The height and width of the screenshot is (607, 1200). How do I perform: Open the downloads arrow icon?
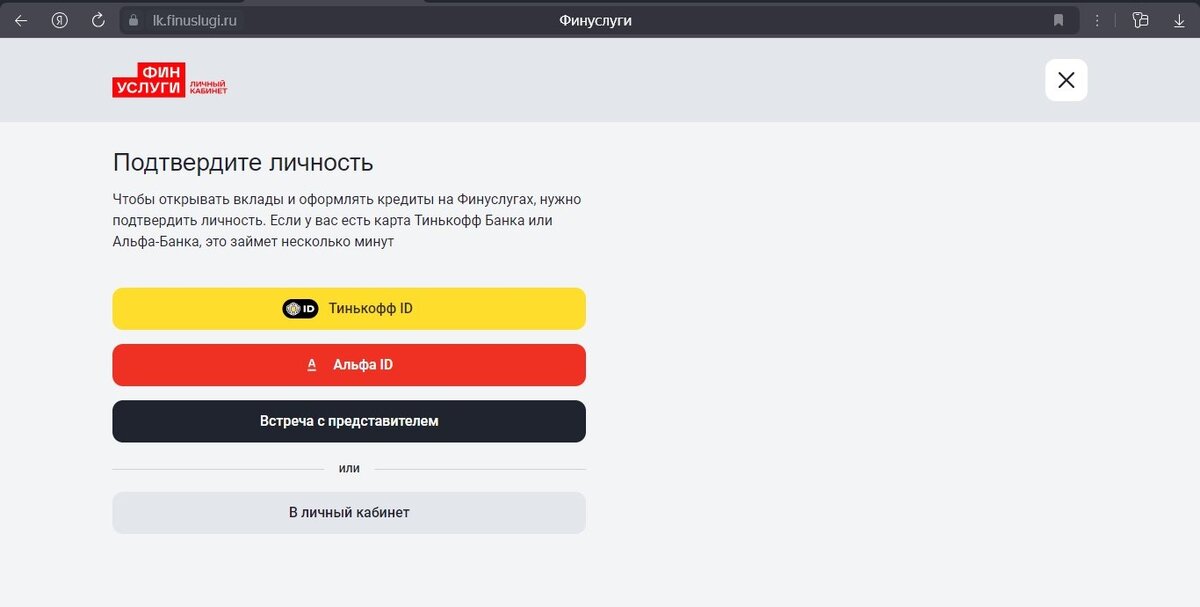pos(1179,20)
